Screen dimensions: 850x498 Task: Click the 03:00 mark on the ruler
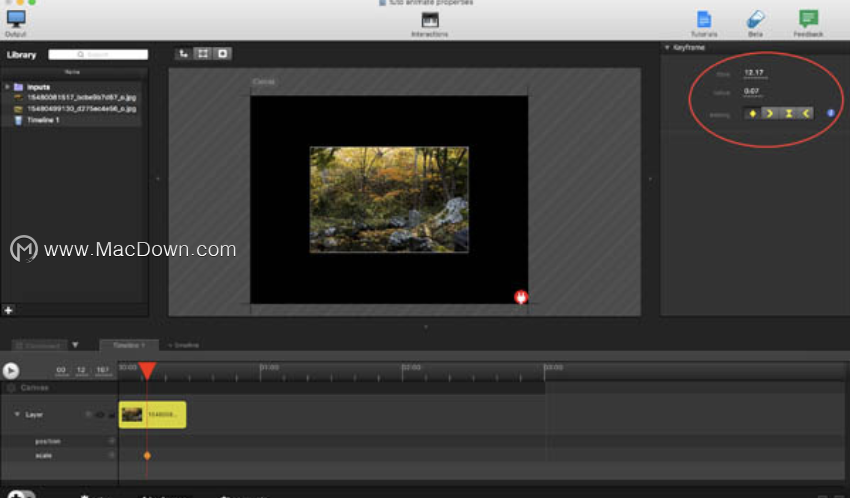click(x=553, y=367)
